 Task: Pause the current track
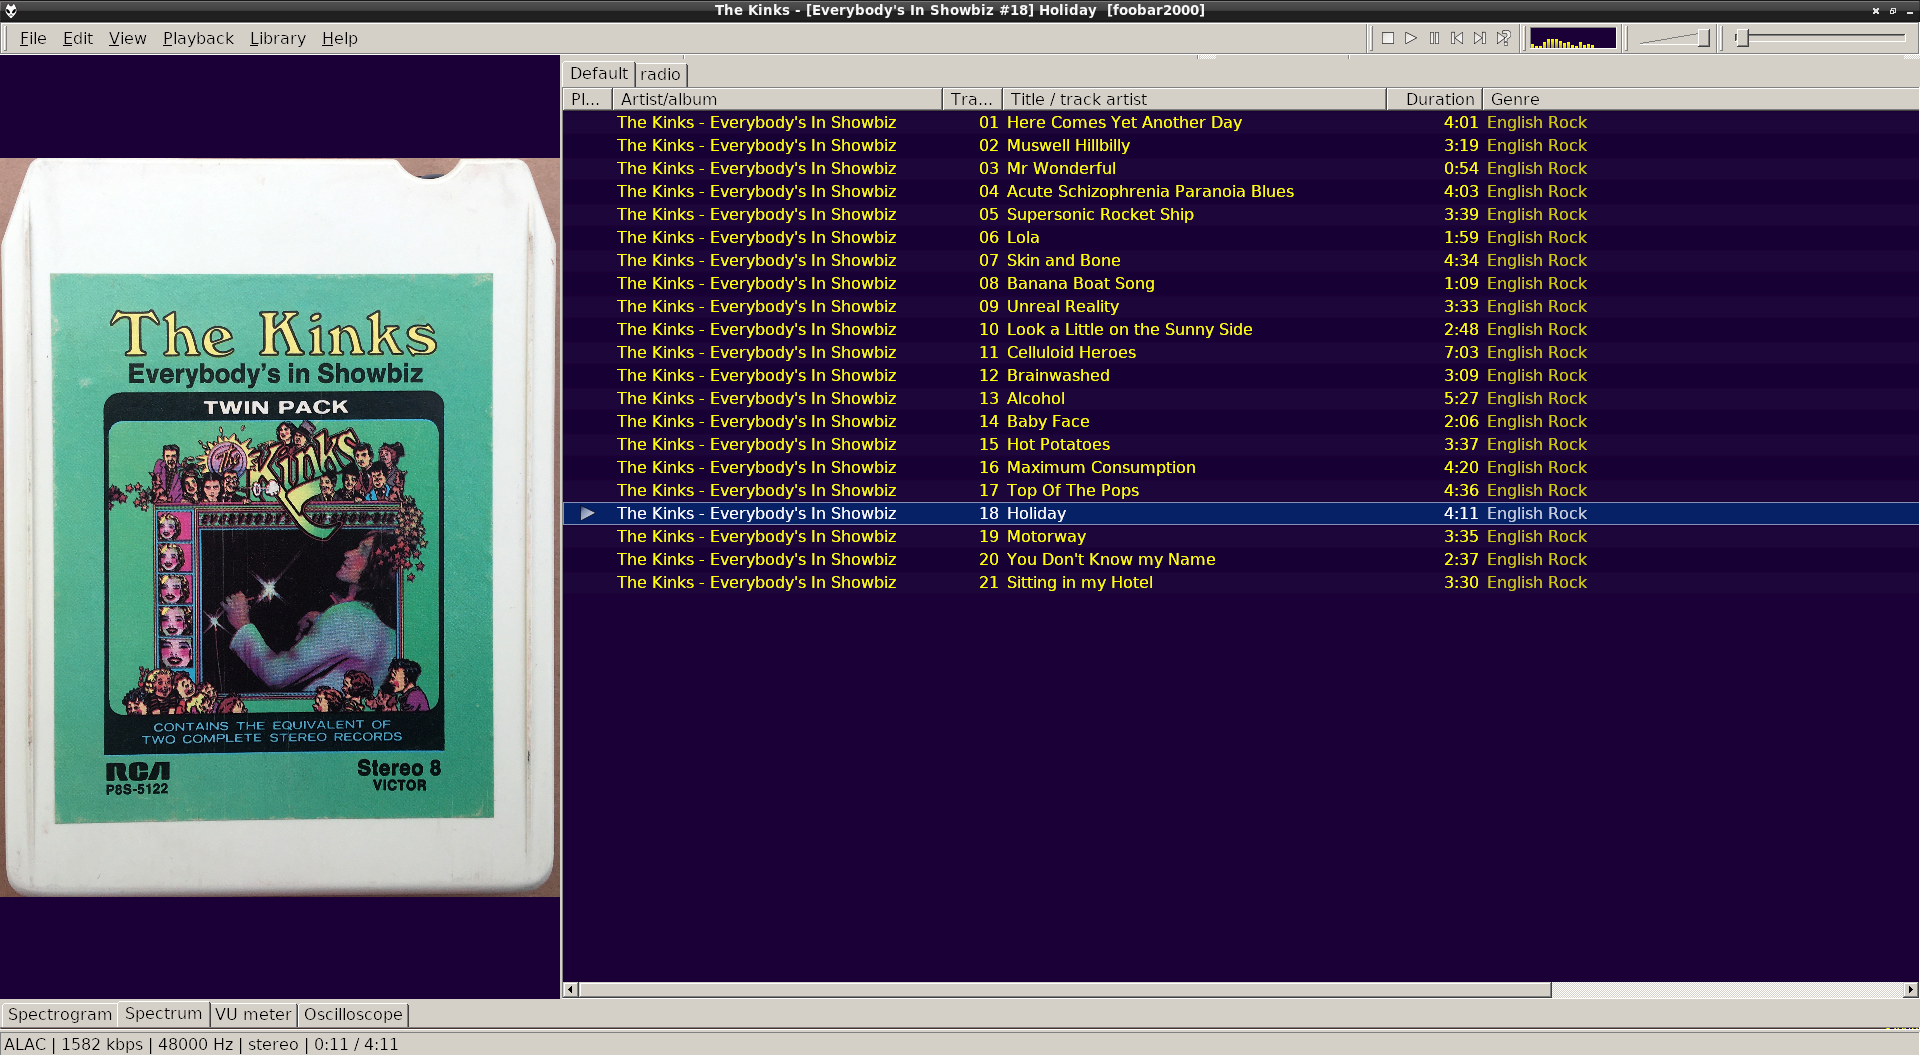point(1434,38)
